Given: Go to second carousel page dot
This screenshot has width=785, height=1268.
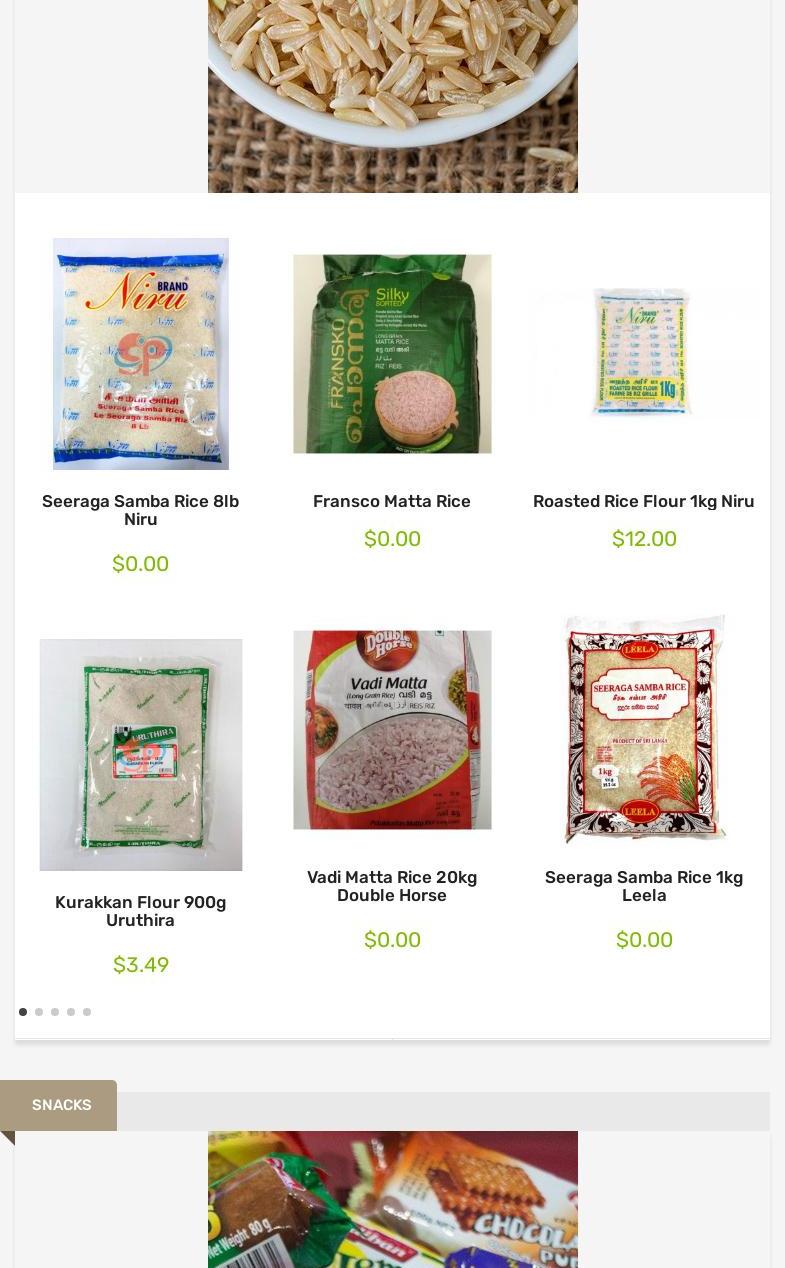Looking at the screenshot, I should tap(39, 1012).
